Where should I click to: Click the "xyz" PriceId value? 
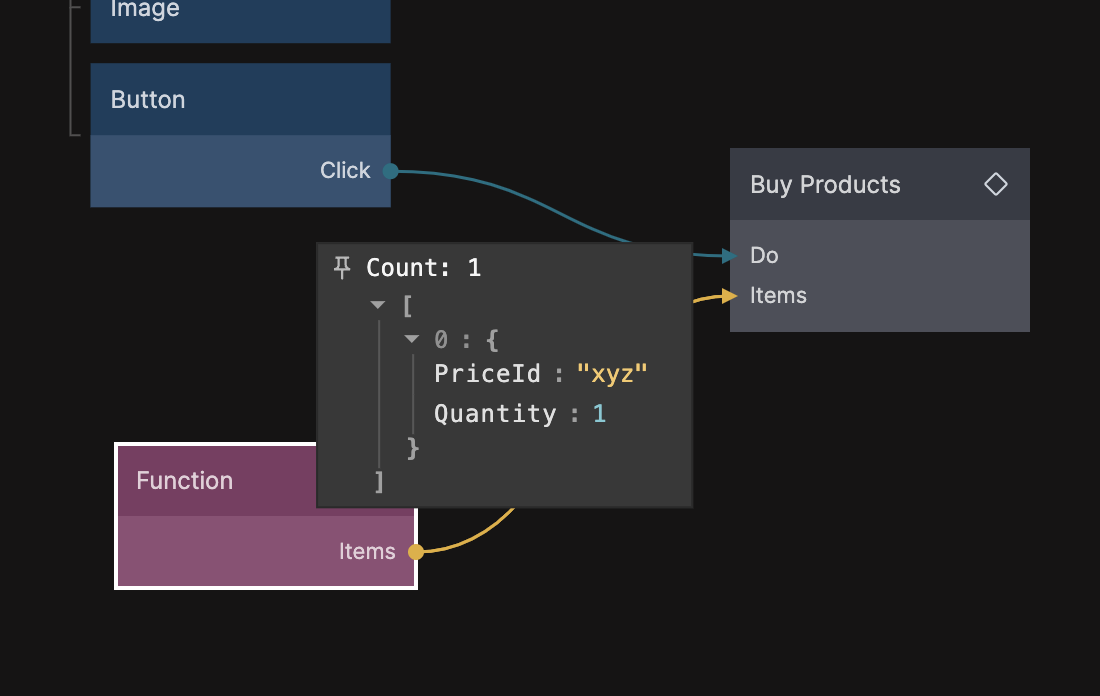(612, 374)
